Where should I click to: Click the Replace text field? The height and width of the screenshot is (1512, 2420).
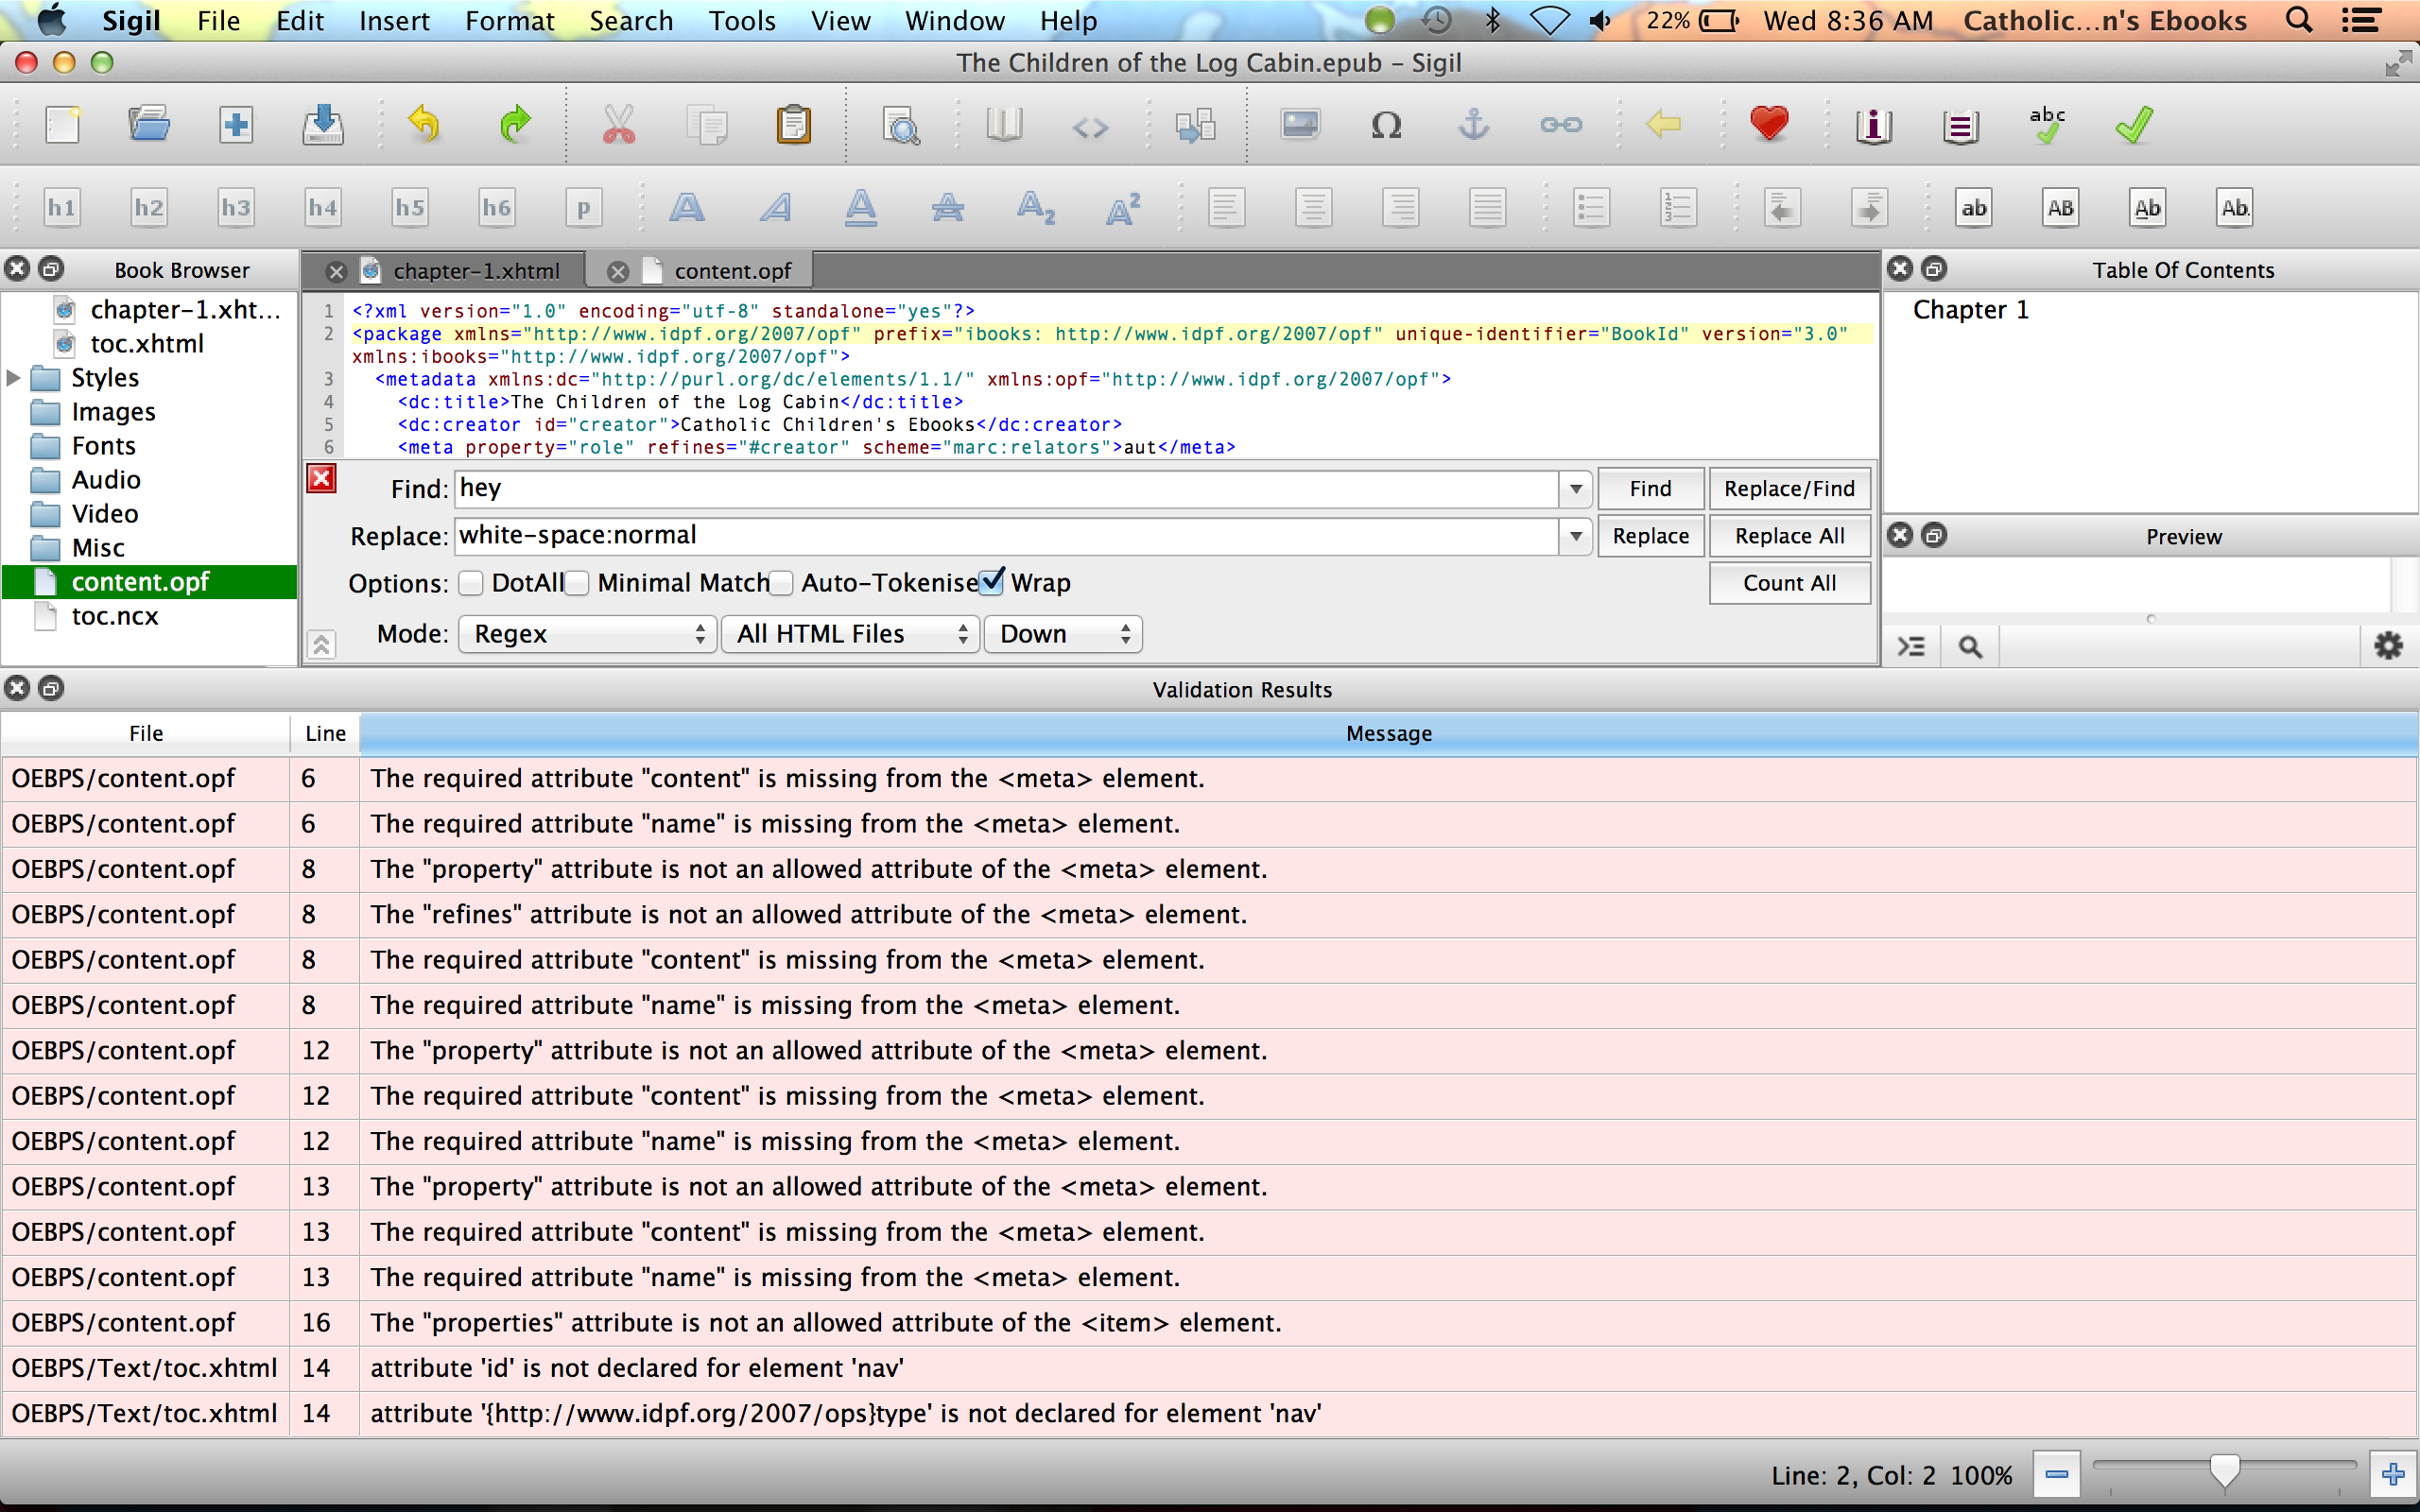pyautogui.click(x=1007, y=536)
